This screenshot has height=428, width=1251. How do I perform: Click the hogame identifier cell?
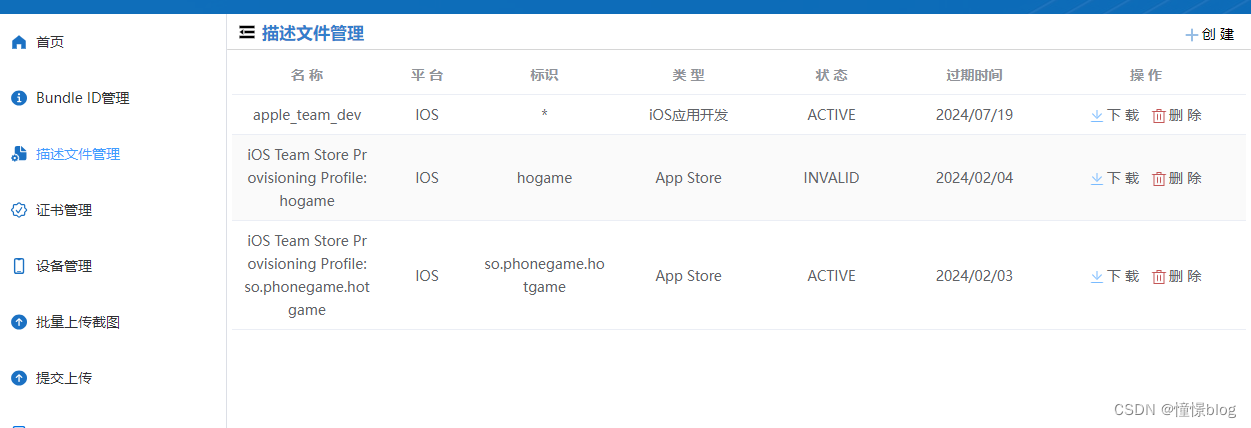[x=544, y=178]
